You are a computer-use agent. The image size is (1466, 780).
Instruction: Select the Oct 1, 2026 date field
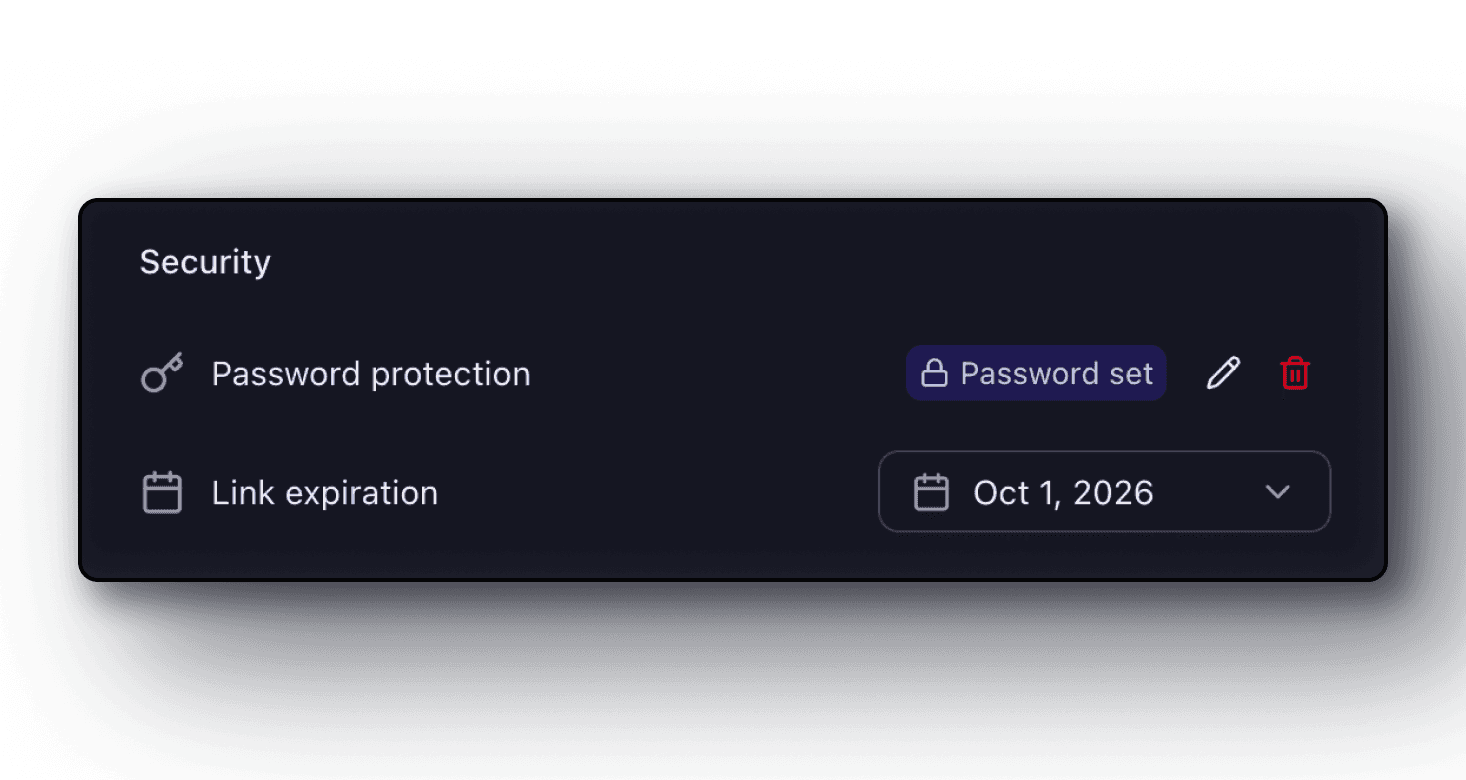(x=1063, y=492)
